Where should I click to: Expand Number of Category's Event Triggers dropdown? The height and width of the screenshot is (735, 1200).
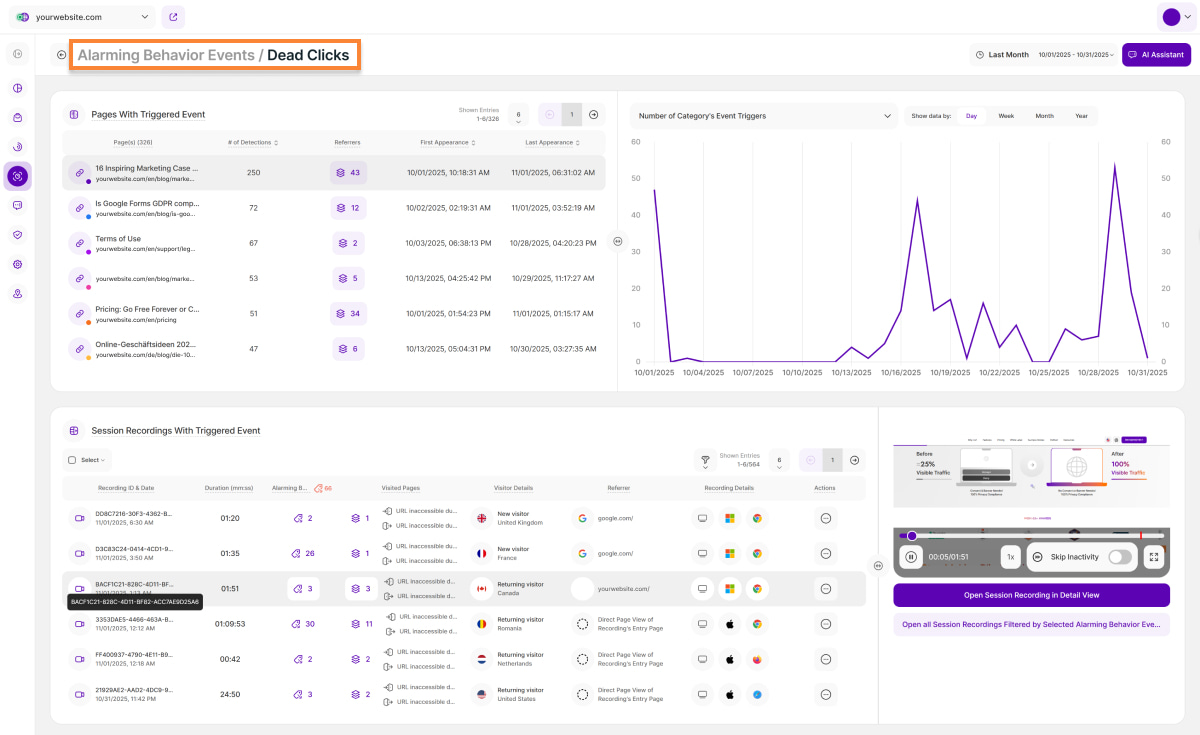[x=764, y=116]
